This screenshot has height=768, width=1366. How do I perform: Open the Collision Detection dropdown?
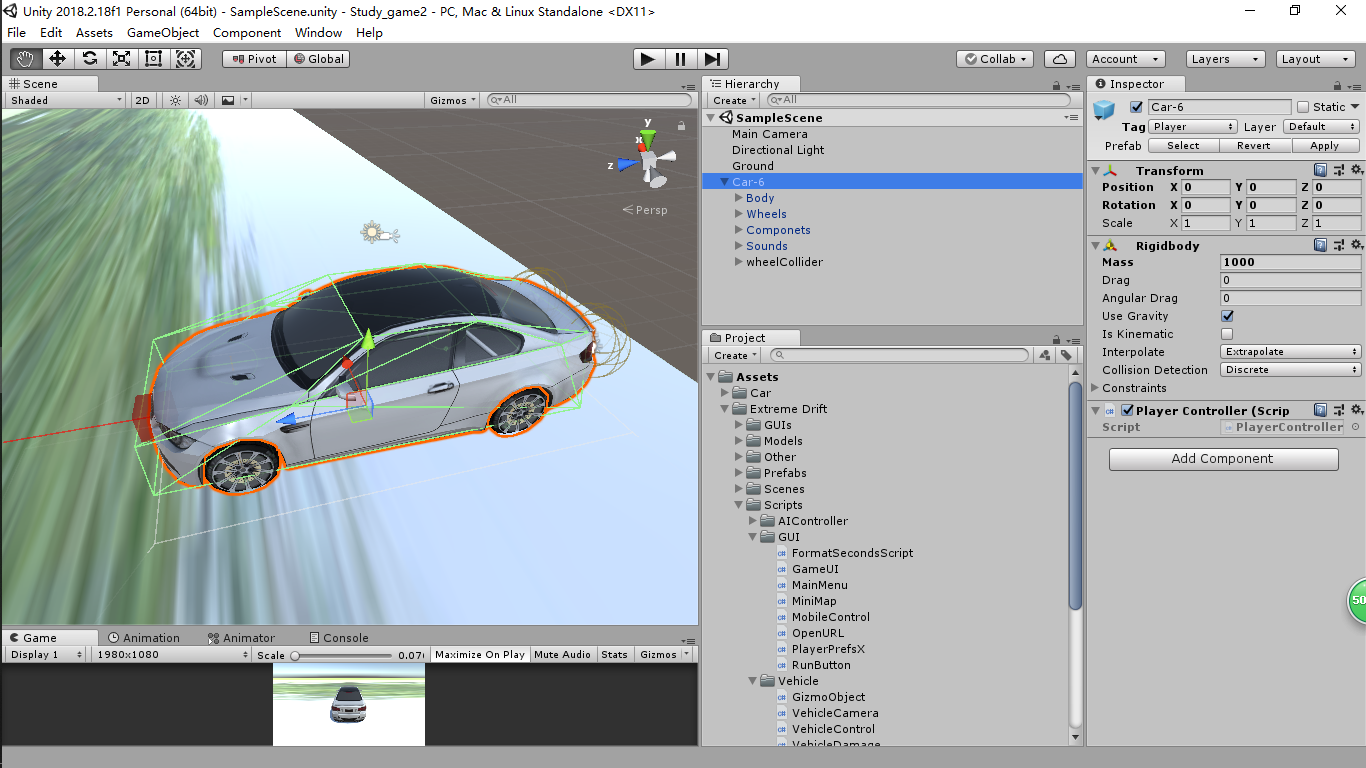coord(1290,369)
